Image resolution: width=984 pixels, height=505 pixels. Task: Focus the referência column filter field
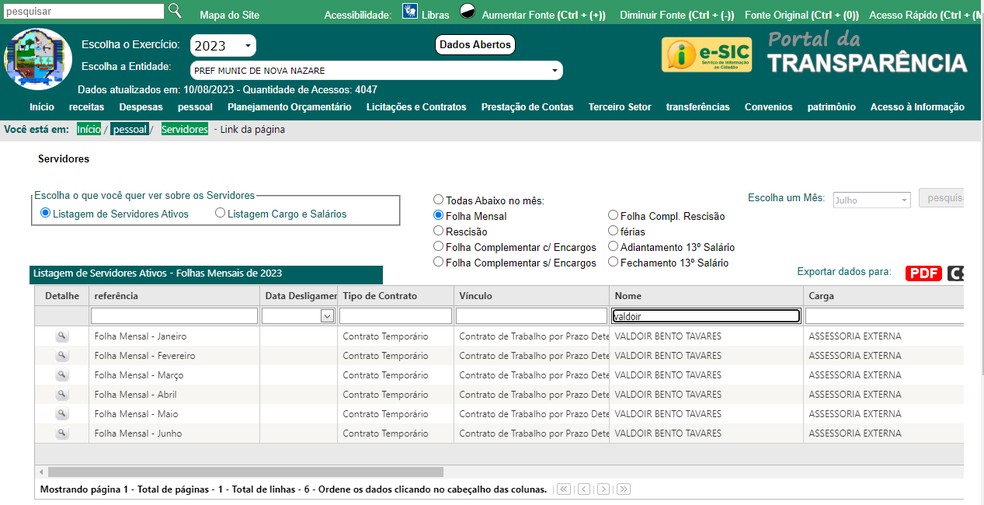pos(174,316)
